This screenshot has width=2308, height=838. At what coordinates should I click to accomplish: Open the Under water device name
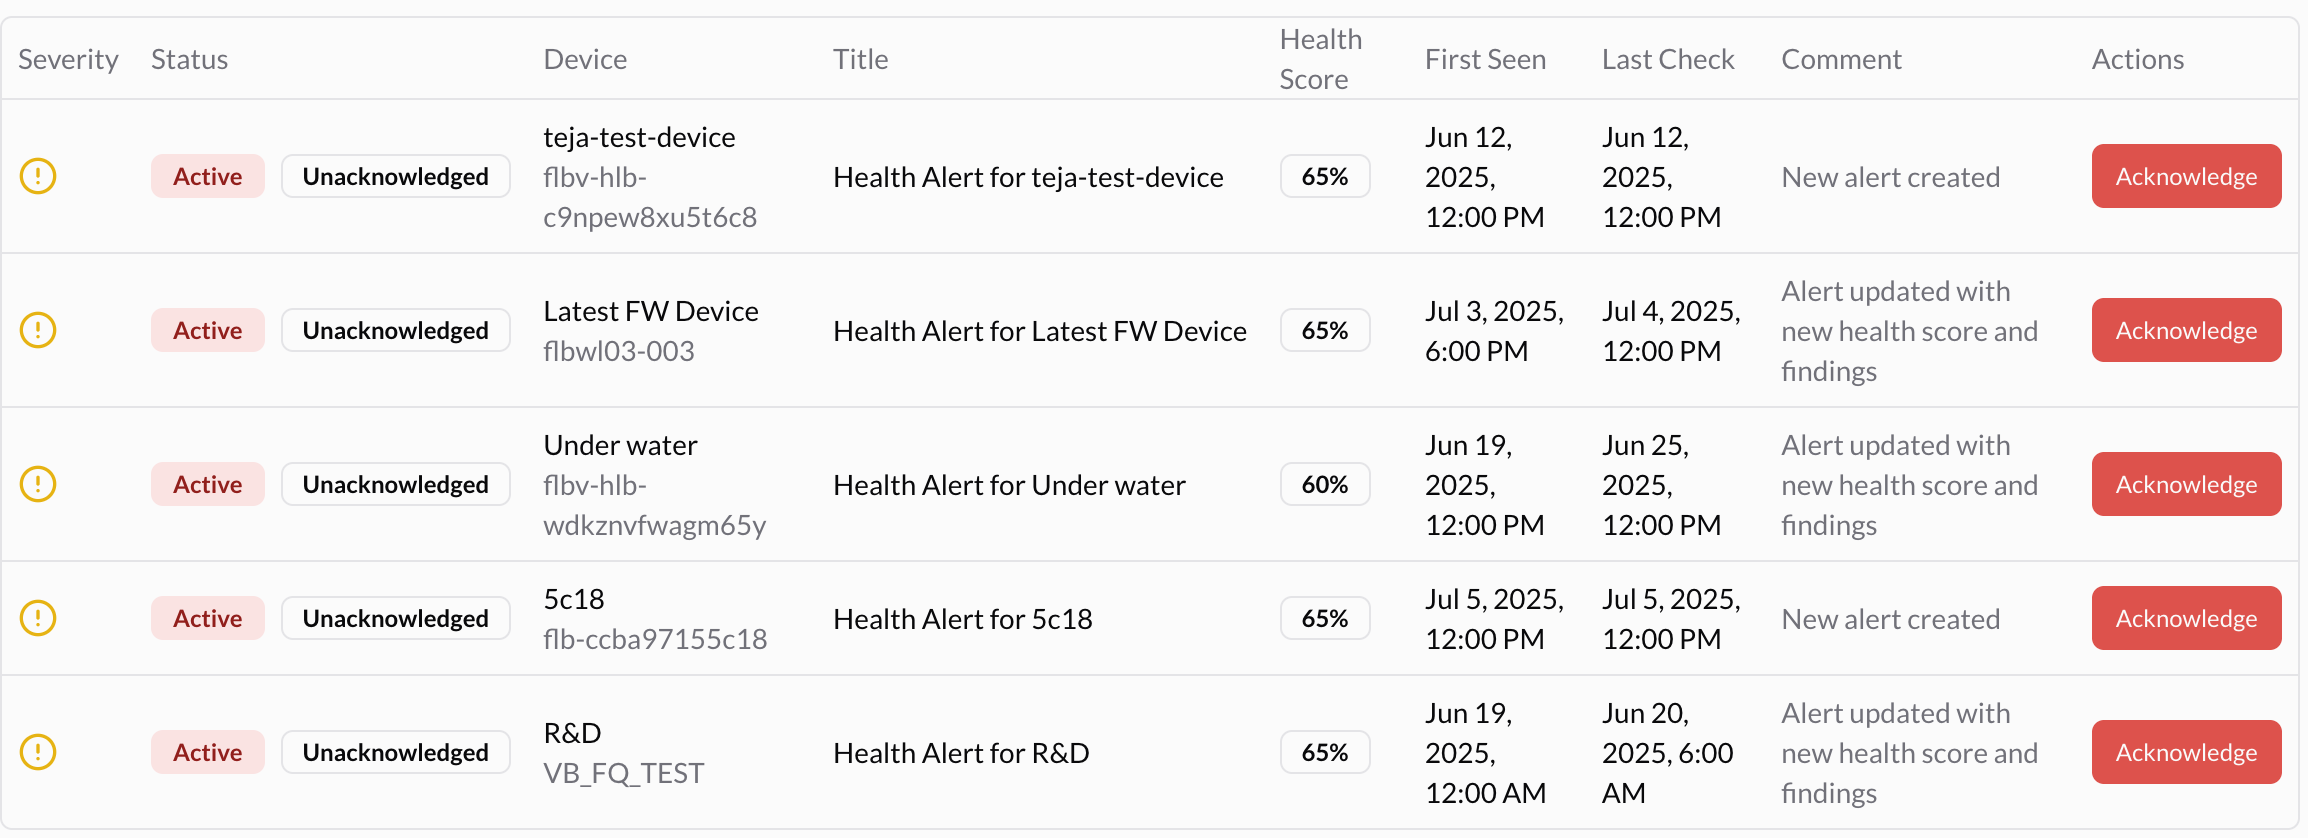[x=620, y=445]
